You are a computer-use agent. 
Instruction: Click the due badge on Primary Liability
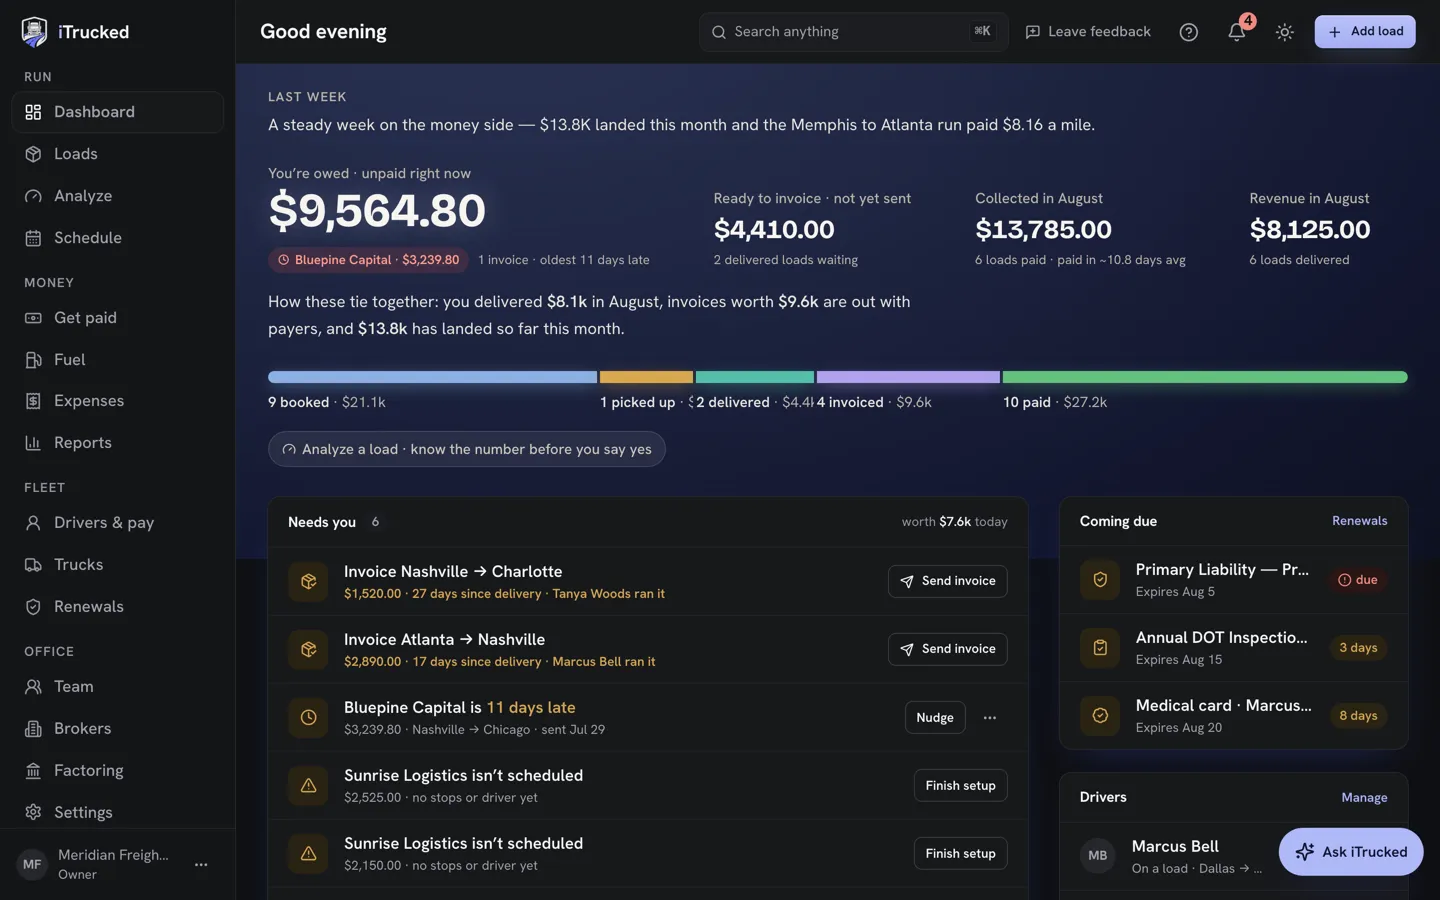[1357, 580]
